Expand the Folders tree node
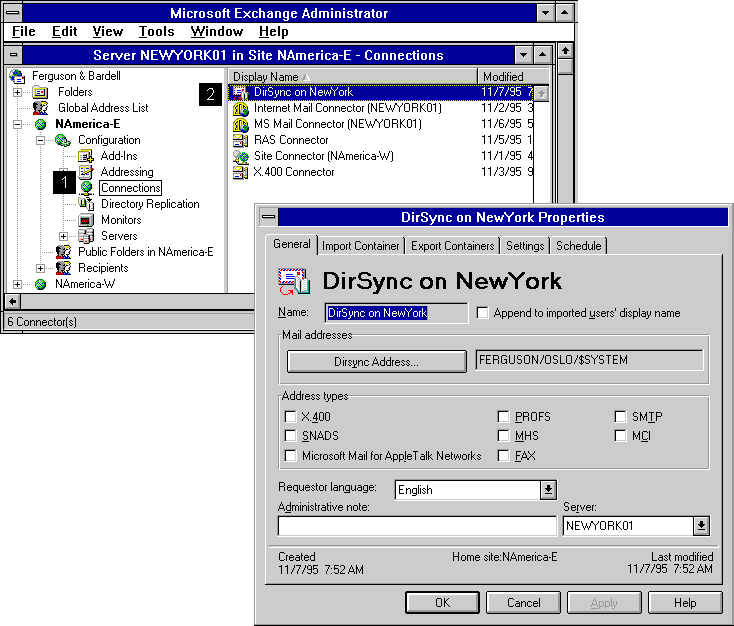 [x=17, y=92]
